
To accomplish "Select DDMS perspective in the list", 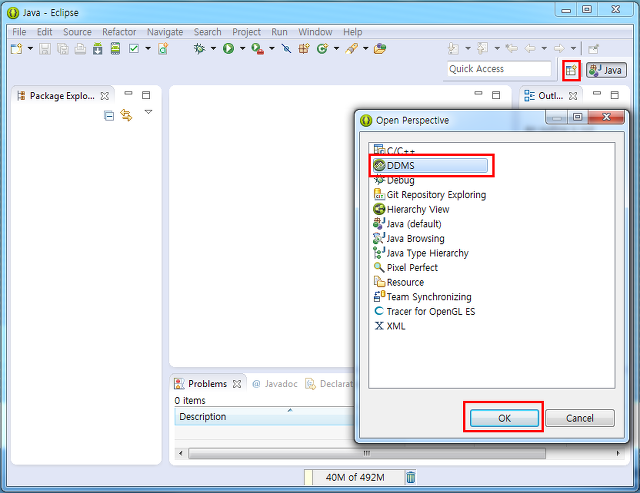I will tap(430, 165).
